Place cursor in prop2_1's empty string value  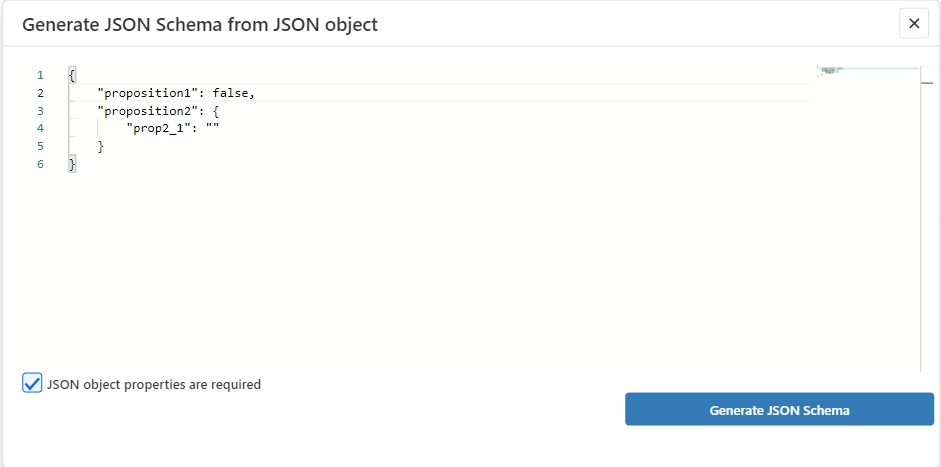coord(212,128)
